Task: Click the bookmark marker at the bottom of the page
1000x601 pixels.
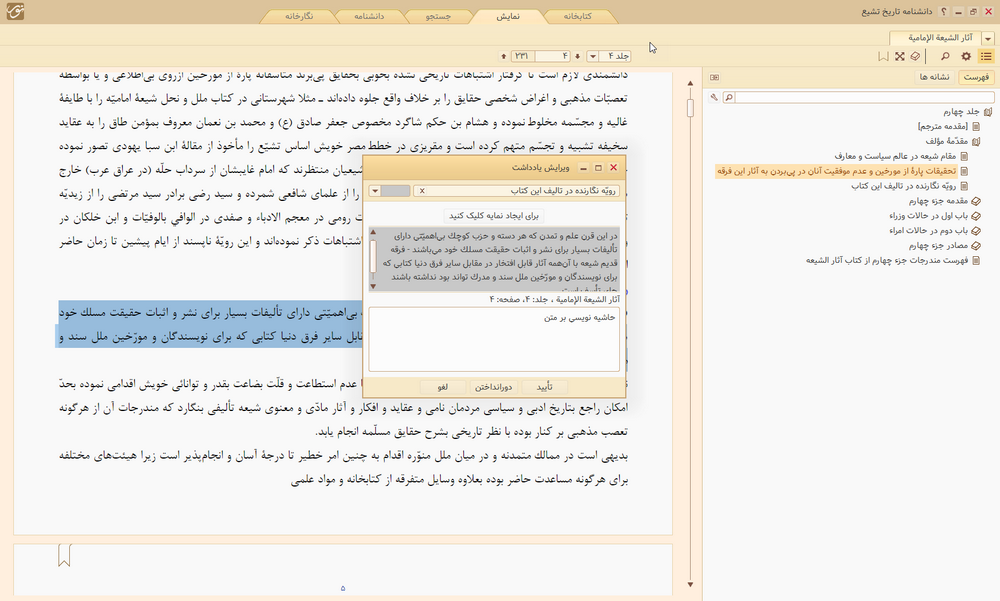Action: (64, 555)
